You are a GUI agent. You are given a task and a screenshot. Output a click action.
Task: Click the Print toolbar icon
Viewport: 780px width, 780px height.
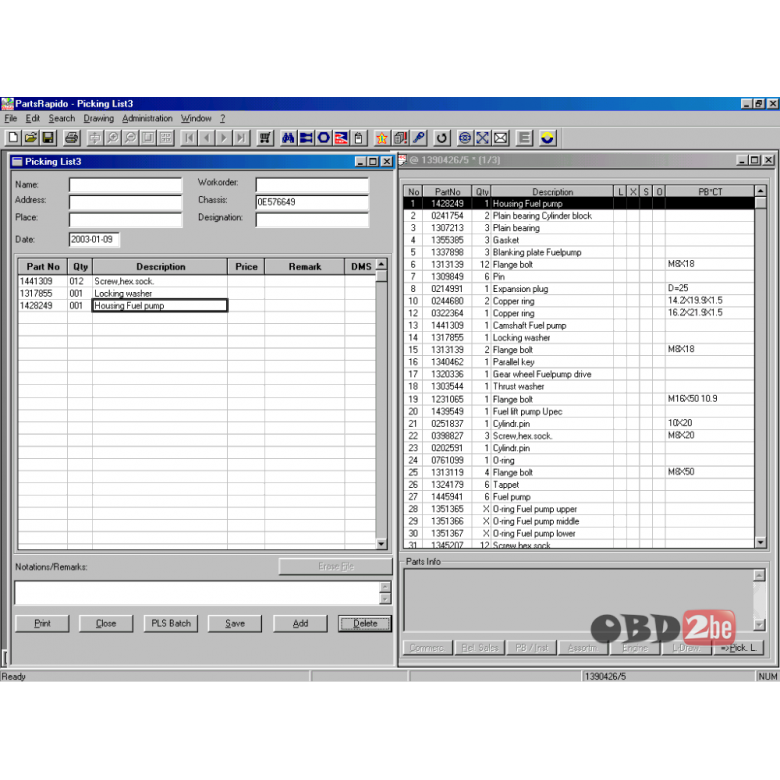72,138
